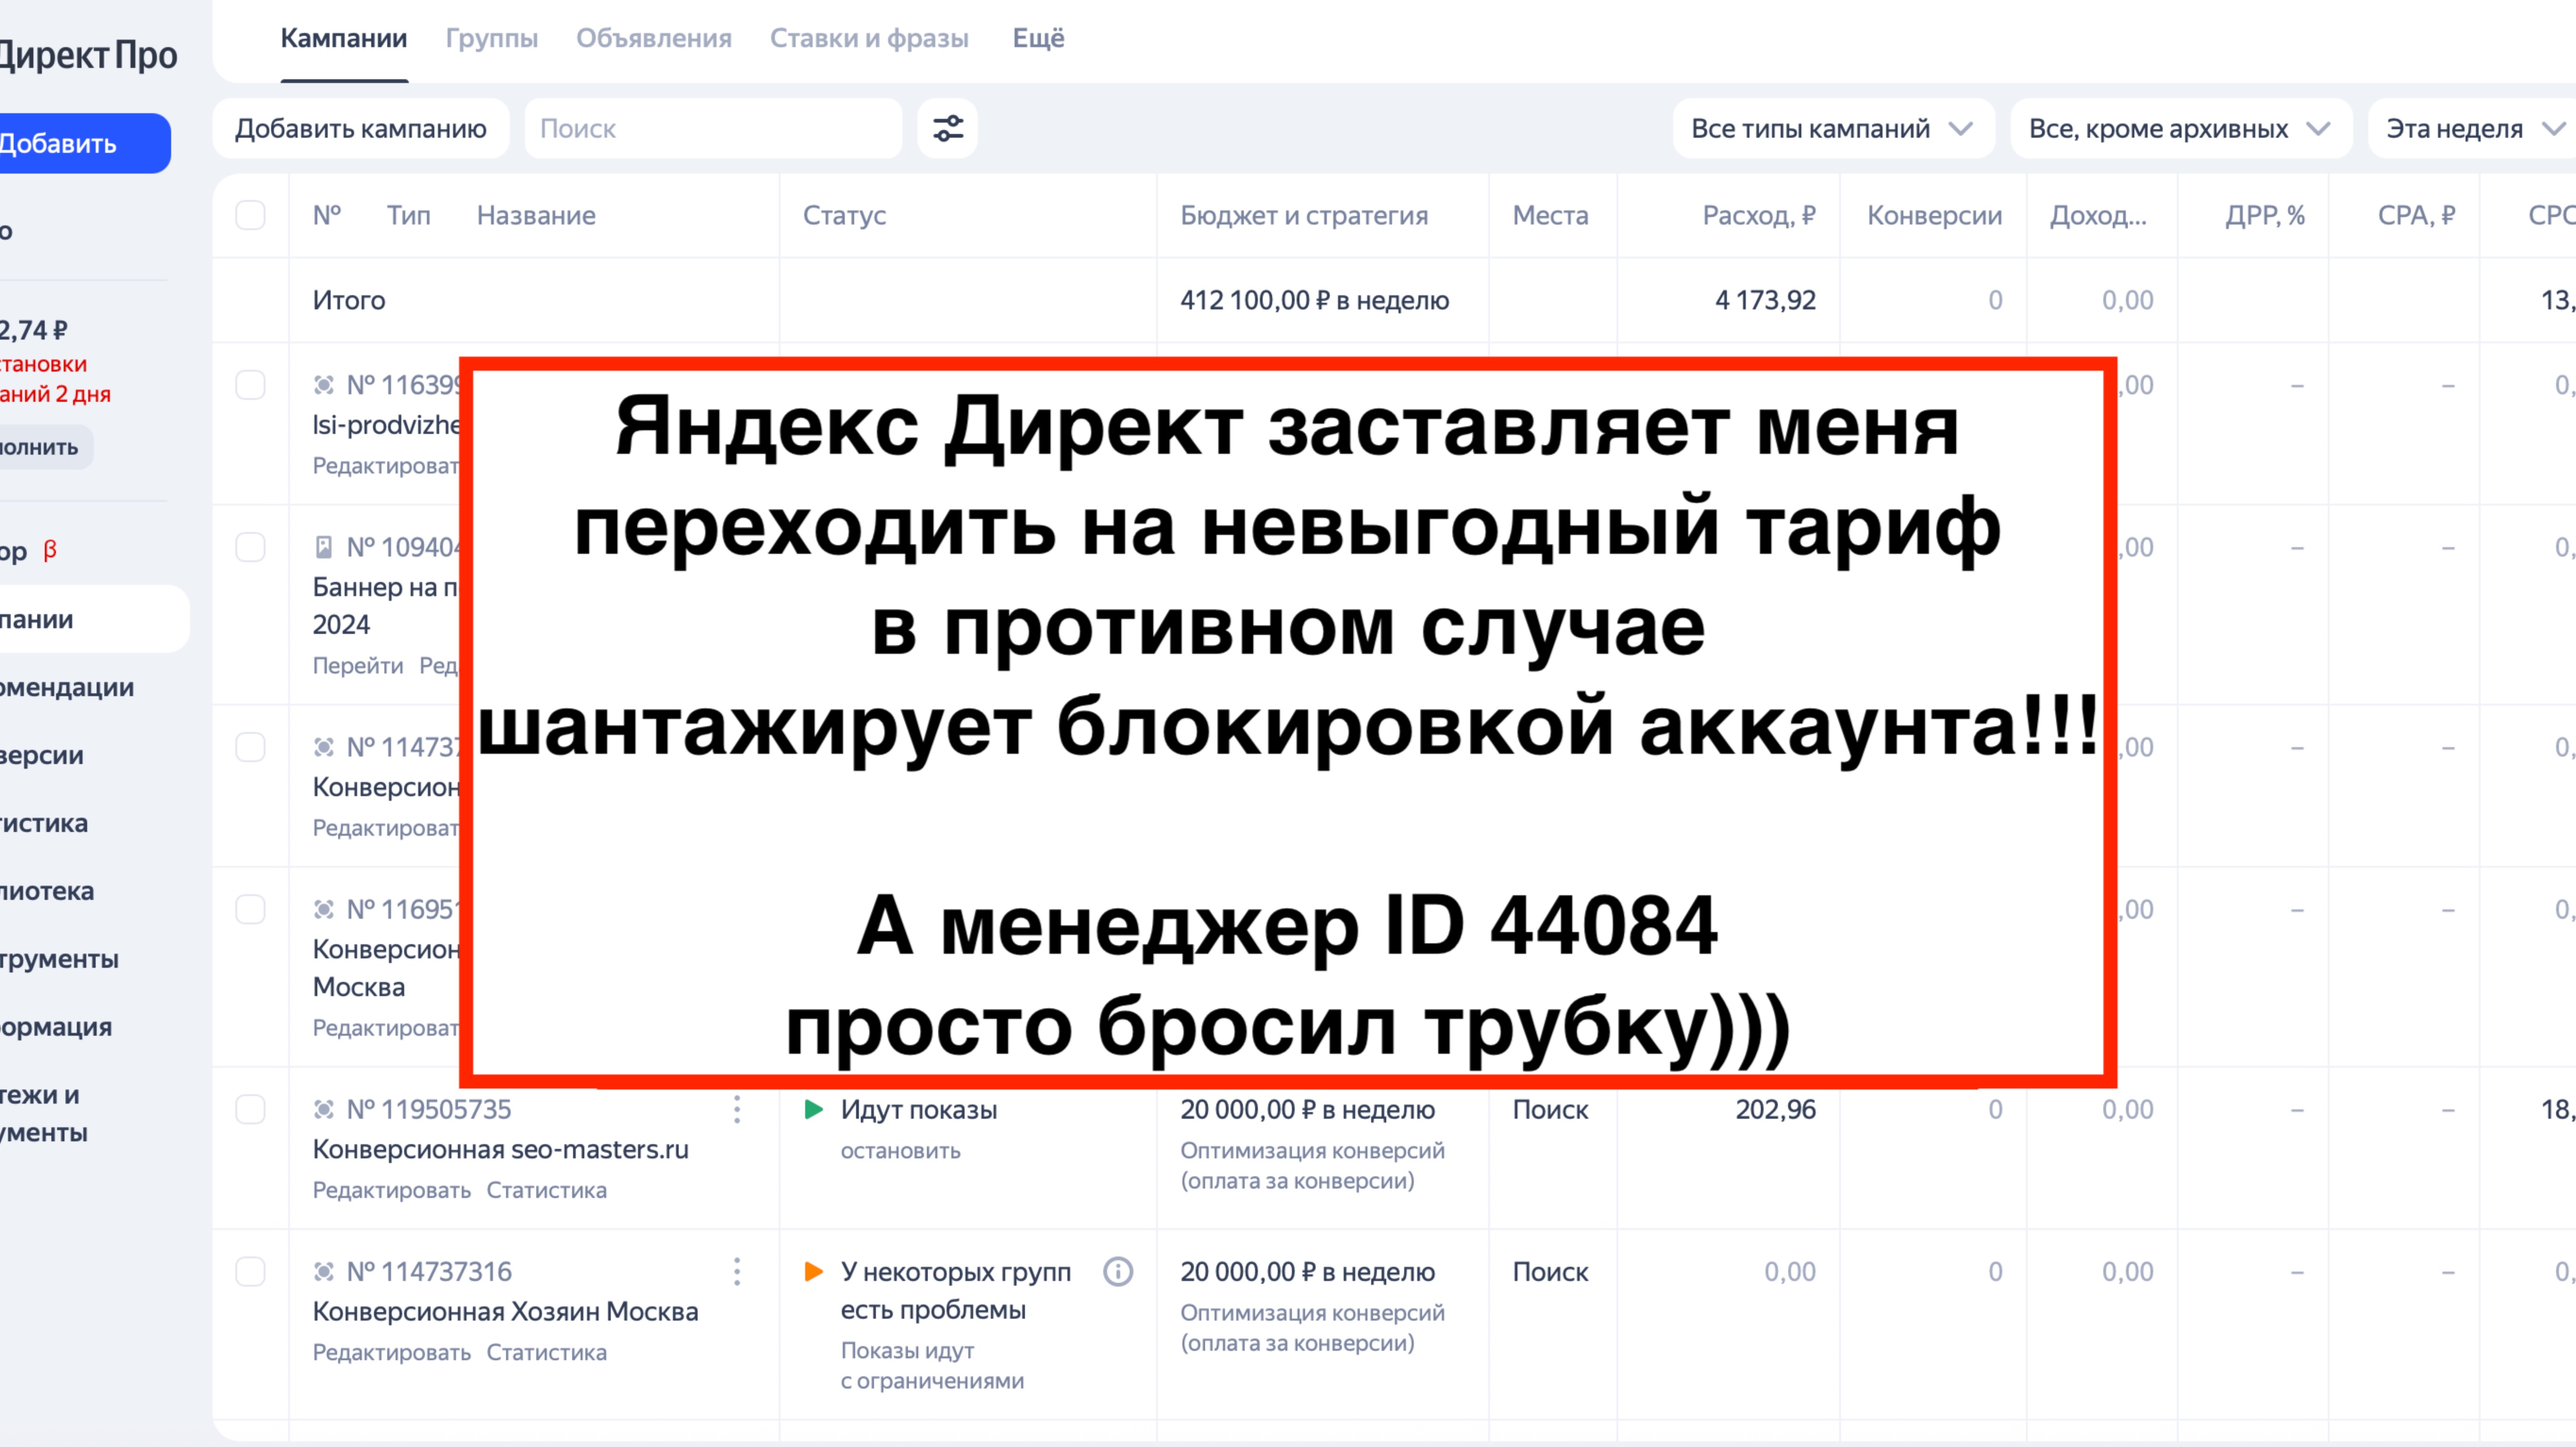The image size is (2576, 1447).
Task: Click green play status icon for Идут показы
Action: pos(814,1109)
